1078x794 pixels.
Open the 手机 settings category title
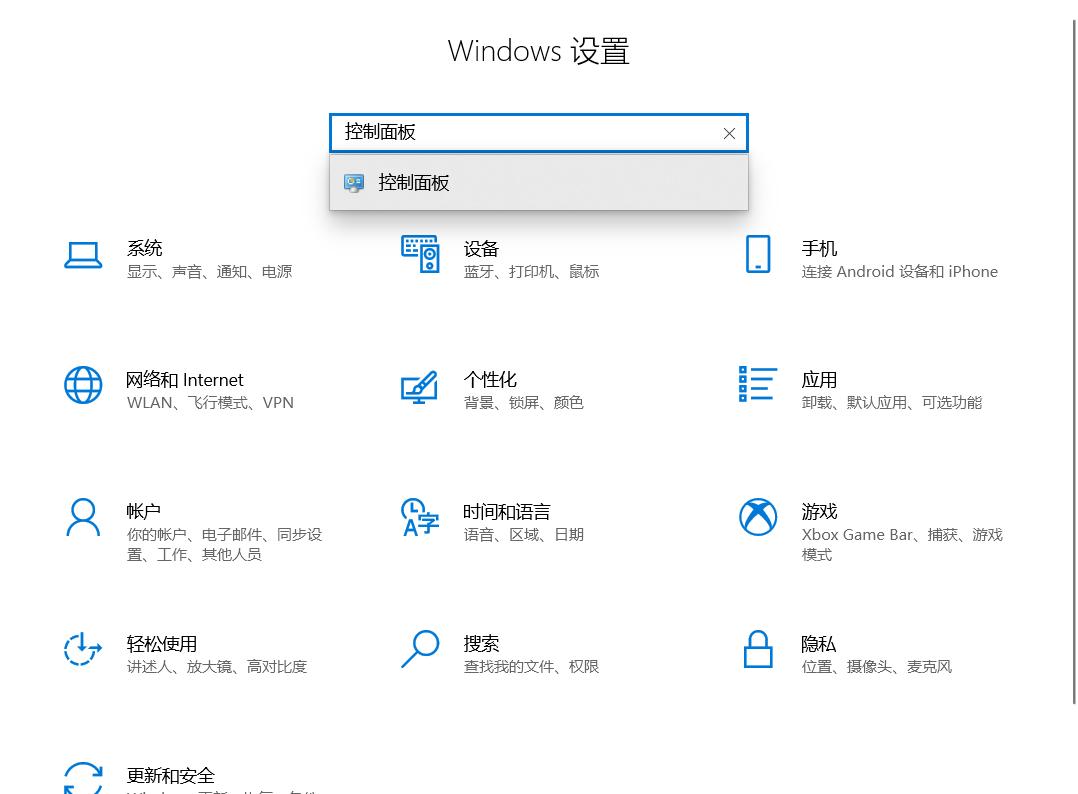point(819,248)
